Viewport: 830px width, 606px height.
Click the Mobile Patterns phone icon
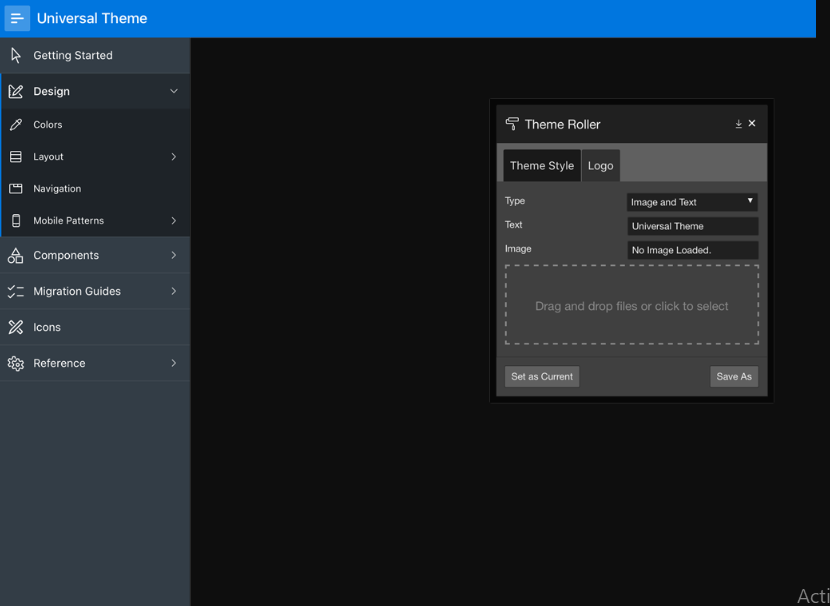(15, 221)
